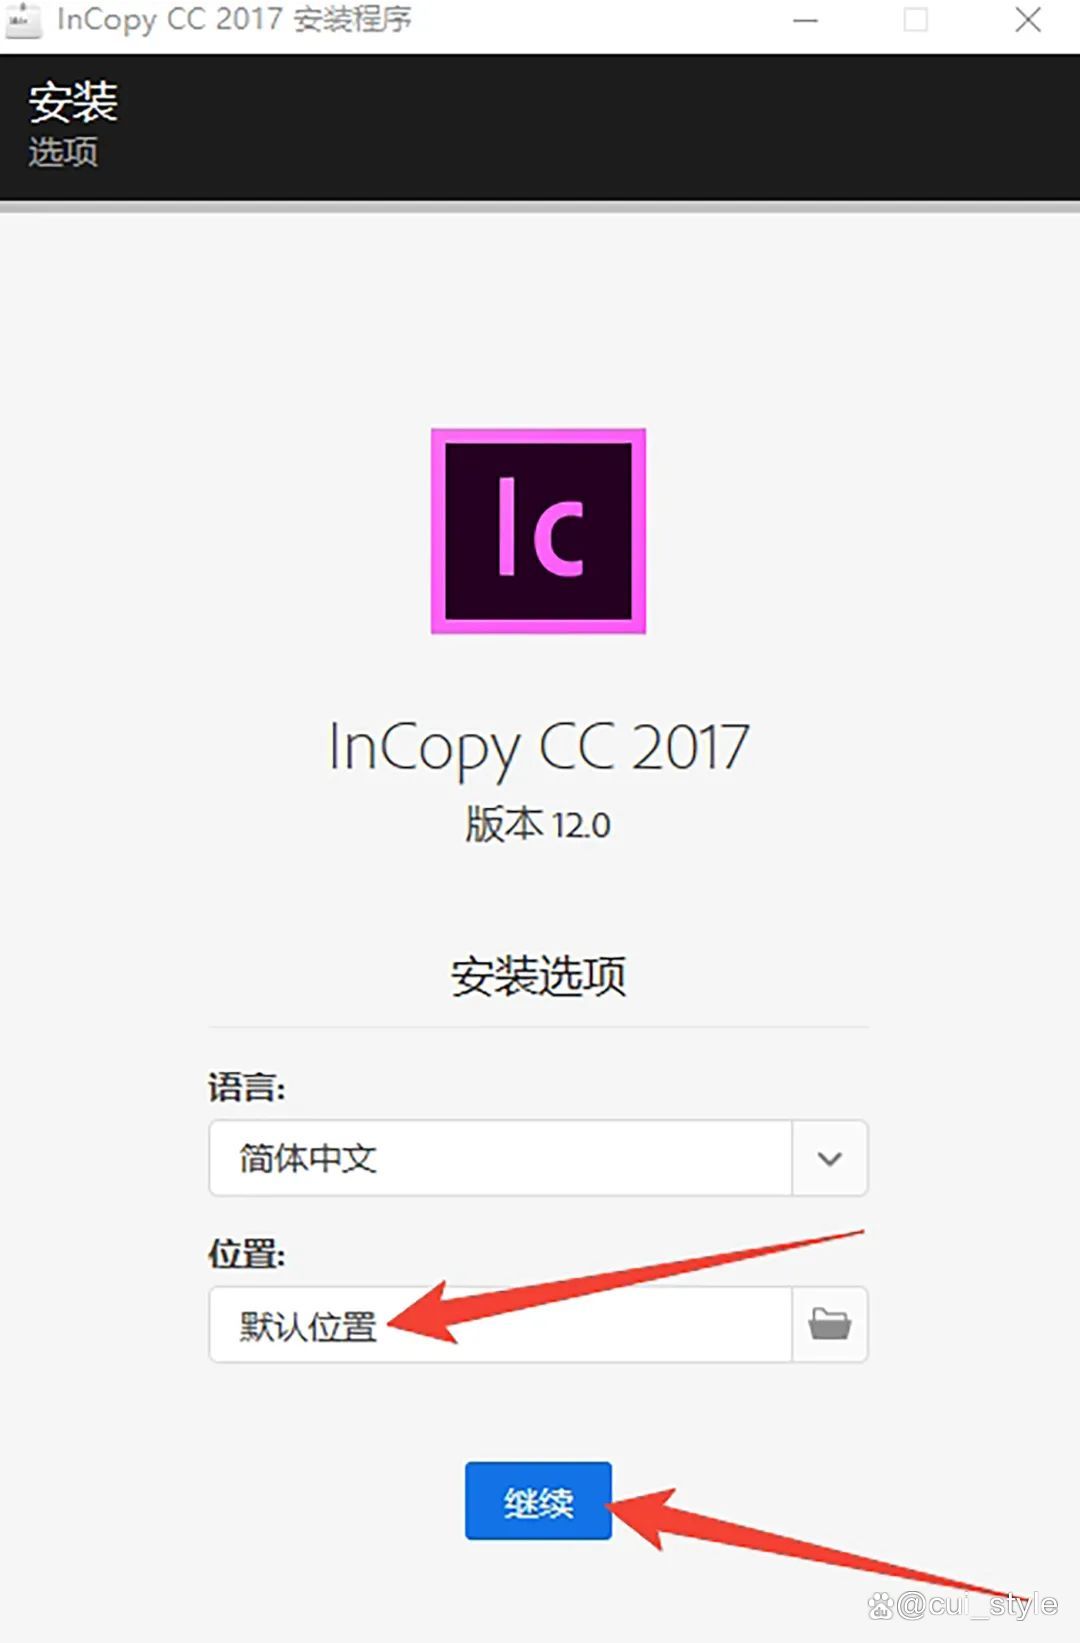
Task: Click the 默认位置 location field
Action: (500, 1324)
